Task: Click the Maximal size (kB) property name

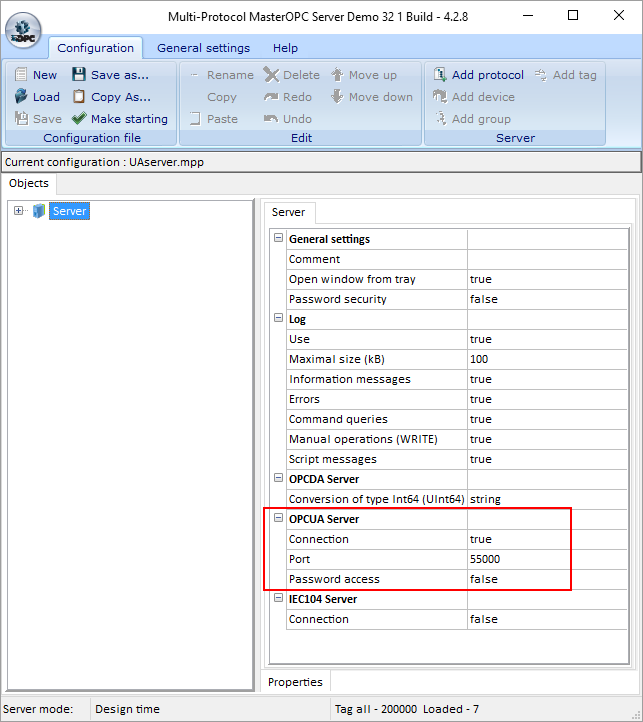Action: [x=337, y=359]
